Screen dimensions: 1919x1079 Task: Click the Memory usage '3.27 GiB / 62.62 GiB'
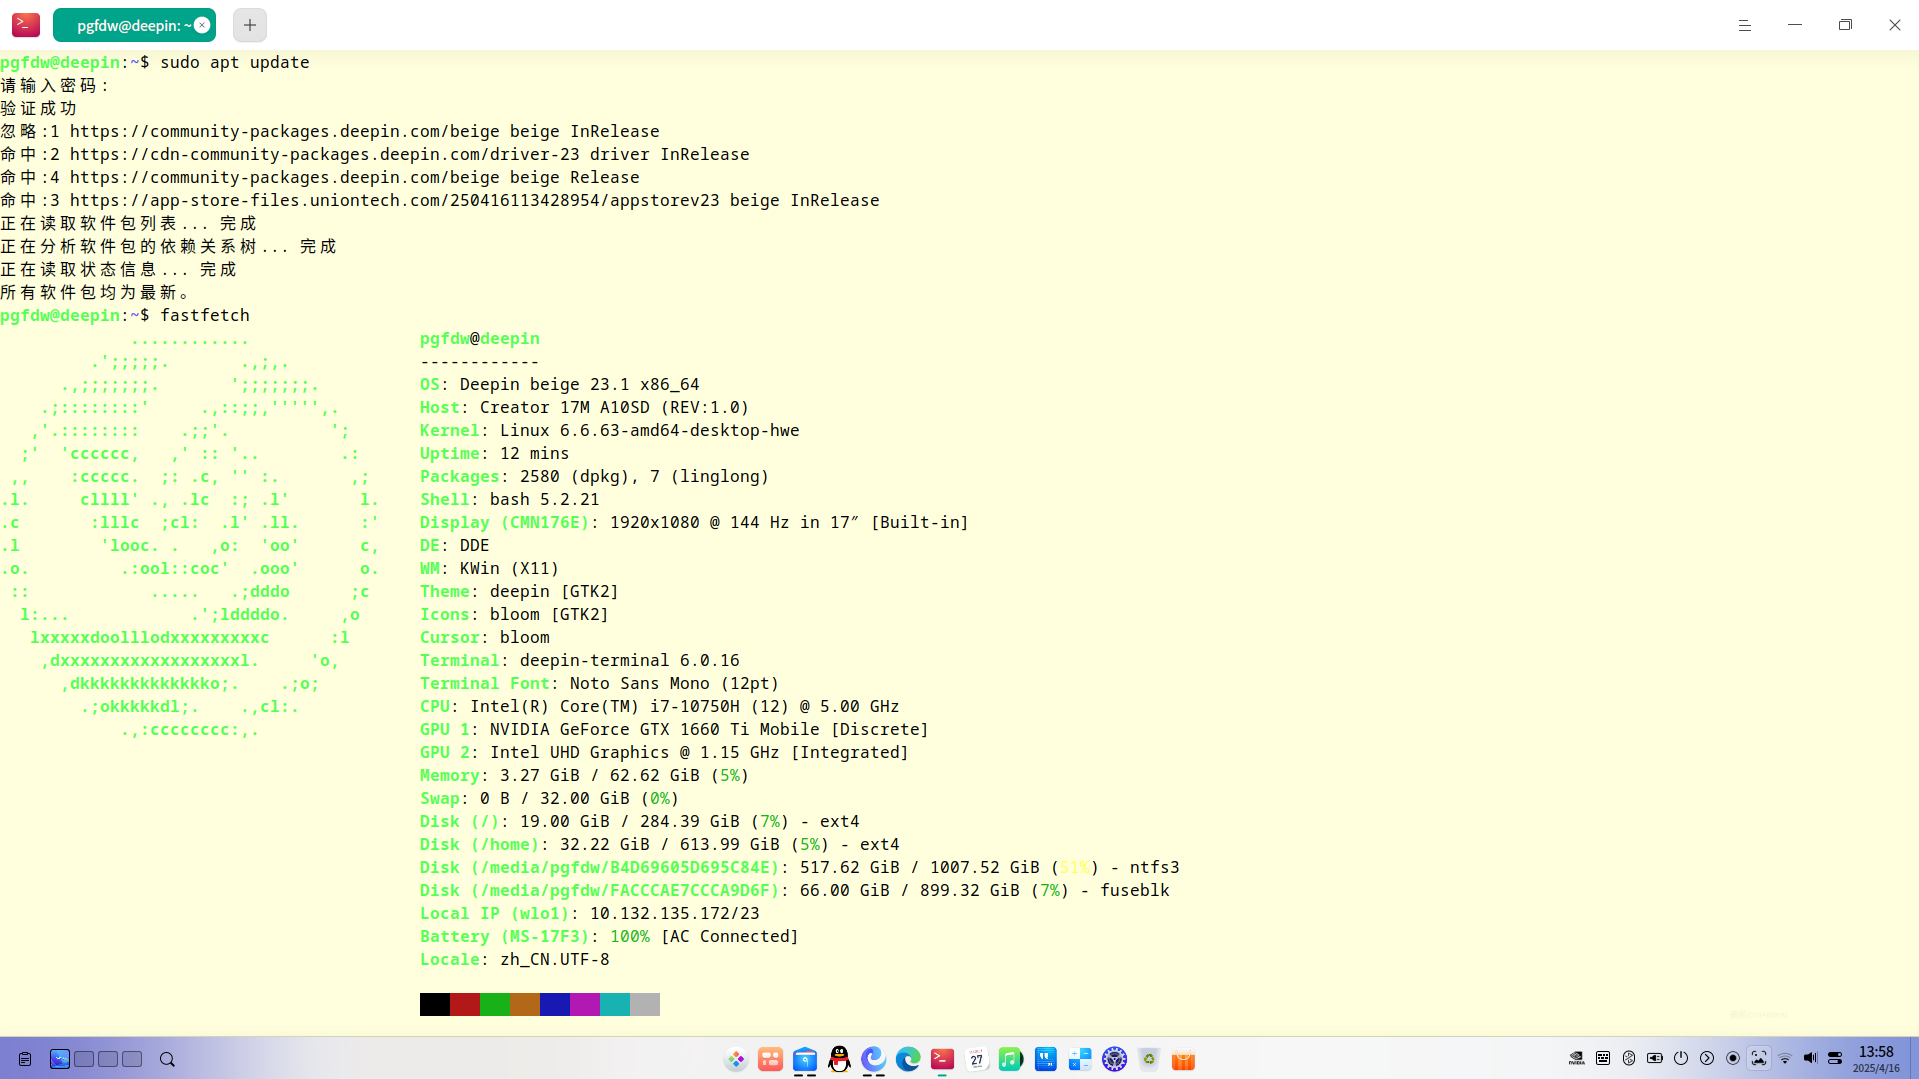tap(600, 775)
